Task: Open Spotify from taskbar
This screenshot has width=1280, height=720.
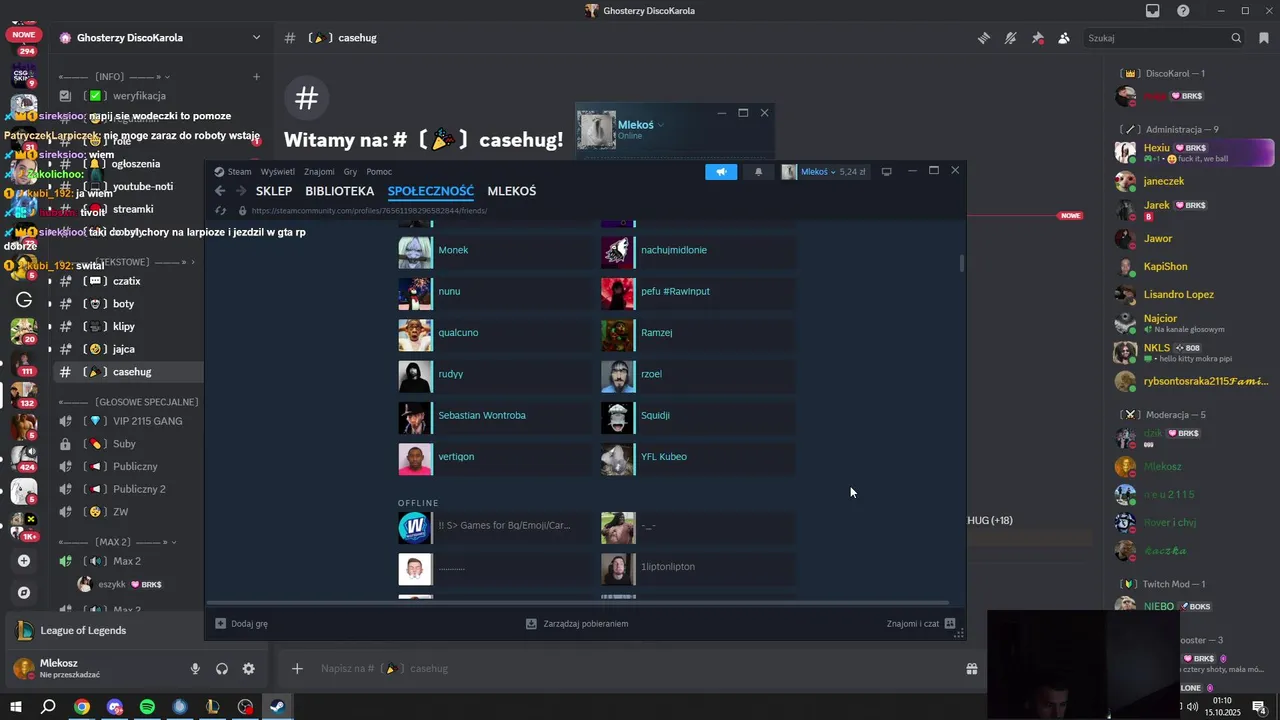Action: click(147, 707)
